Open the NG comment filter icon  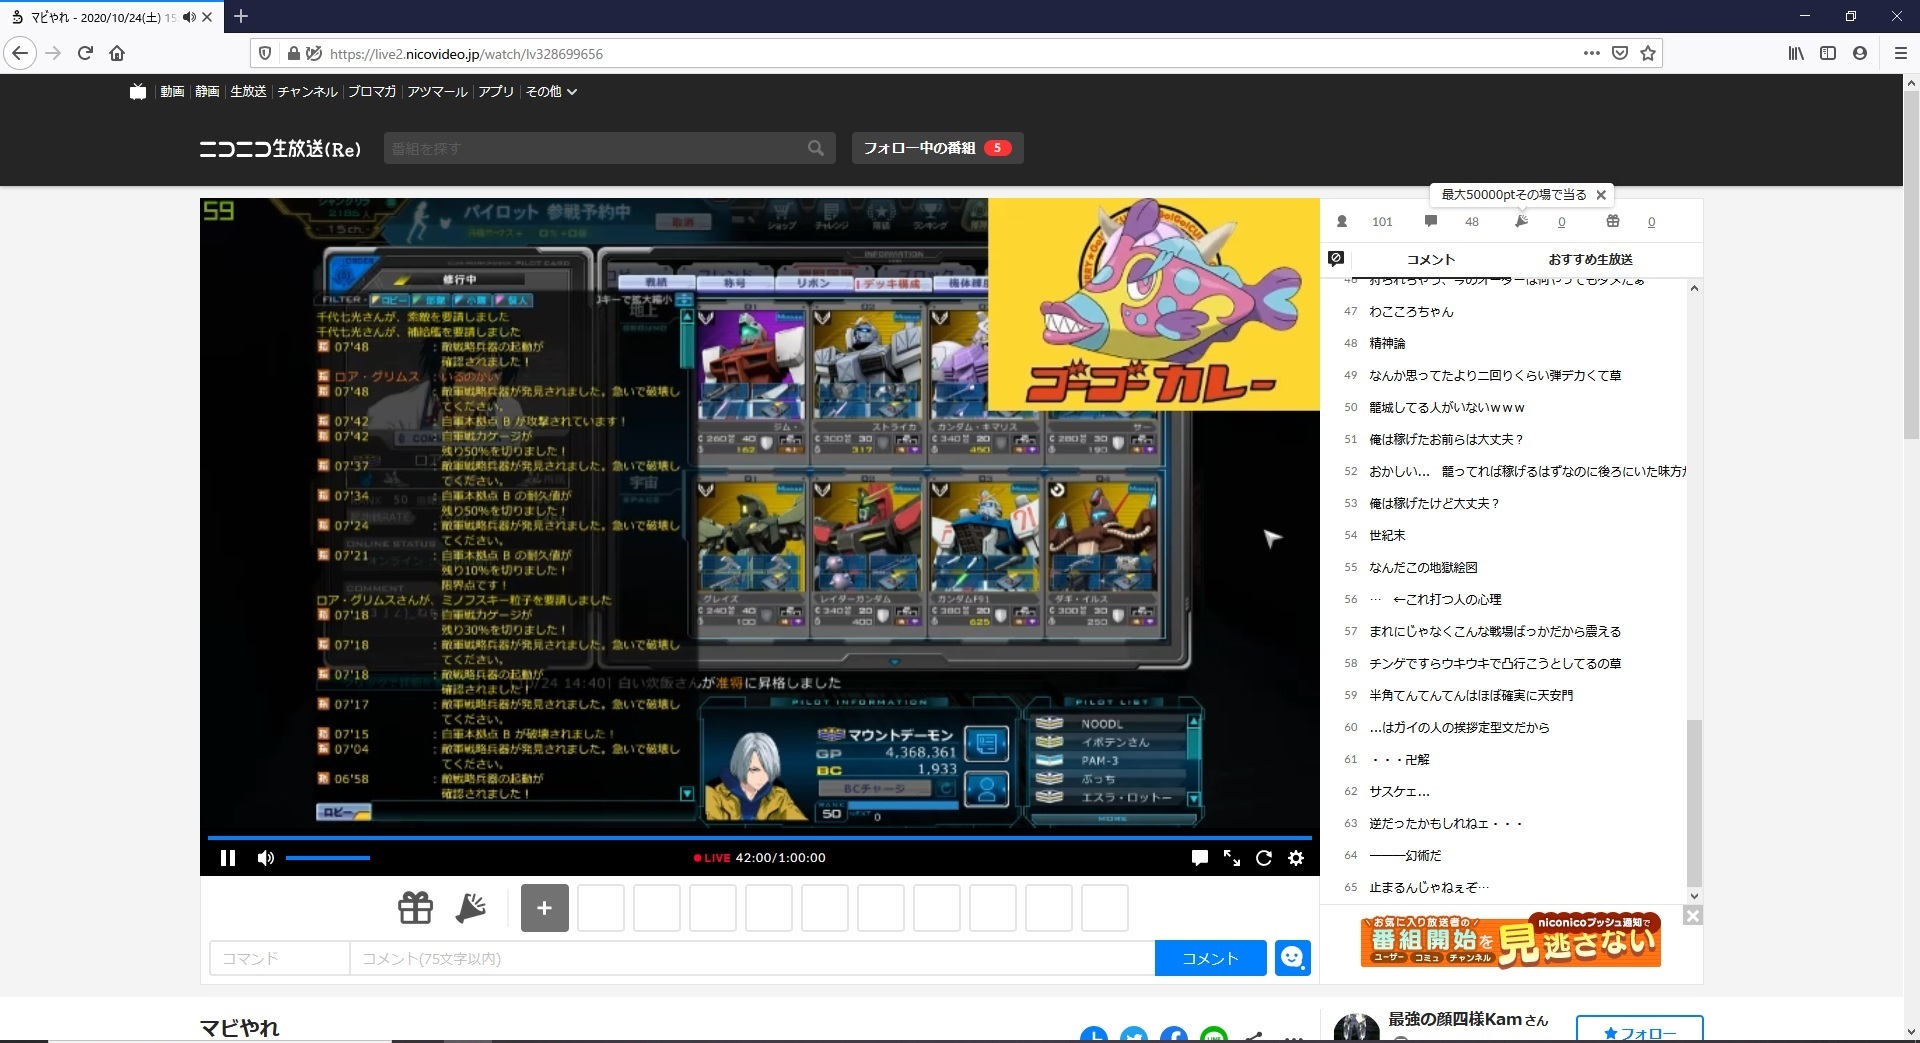(x=1336, y=258)
